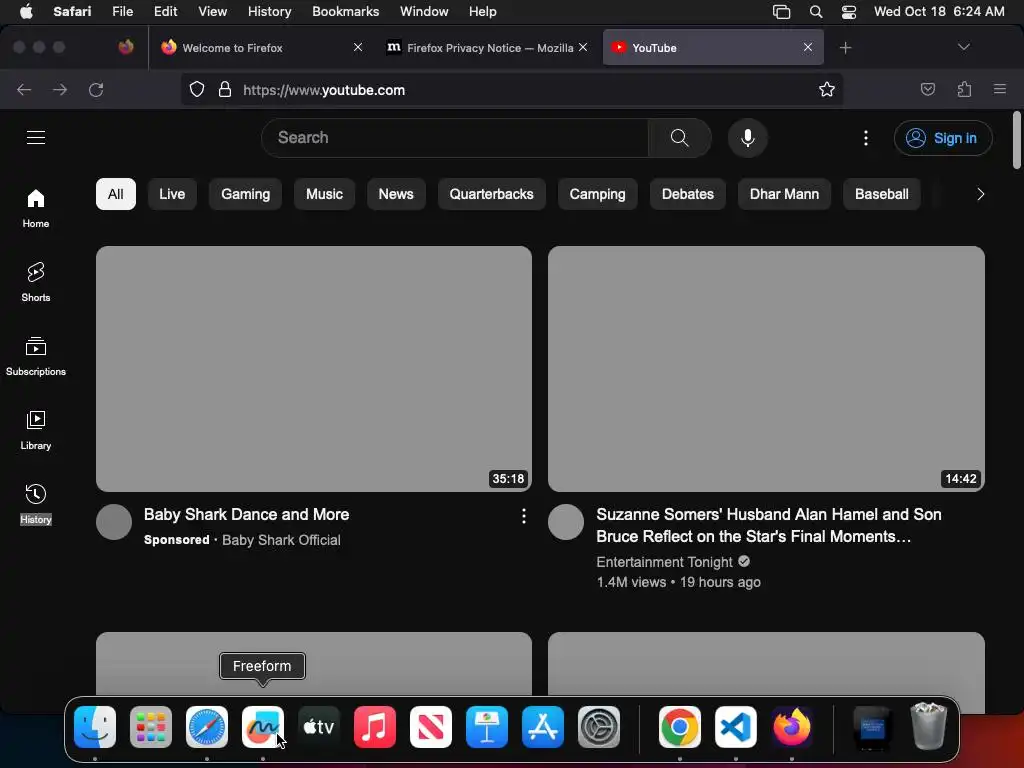Save page to Pocket
Screen dimensions: 1024x768
pos(927,89)
